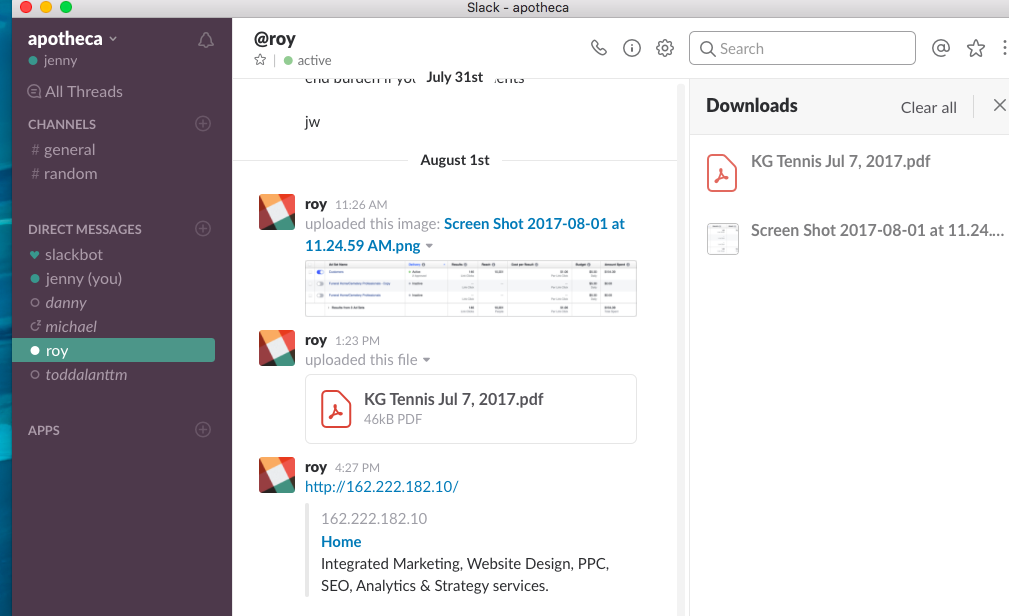Open All Threads view
The image size is (1009, 616).
[75, 91]
